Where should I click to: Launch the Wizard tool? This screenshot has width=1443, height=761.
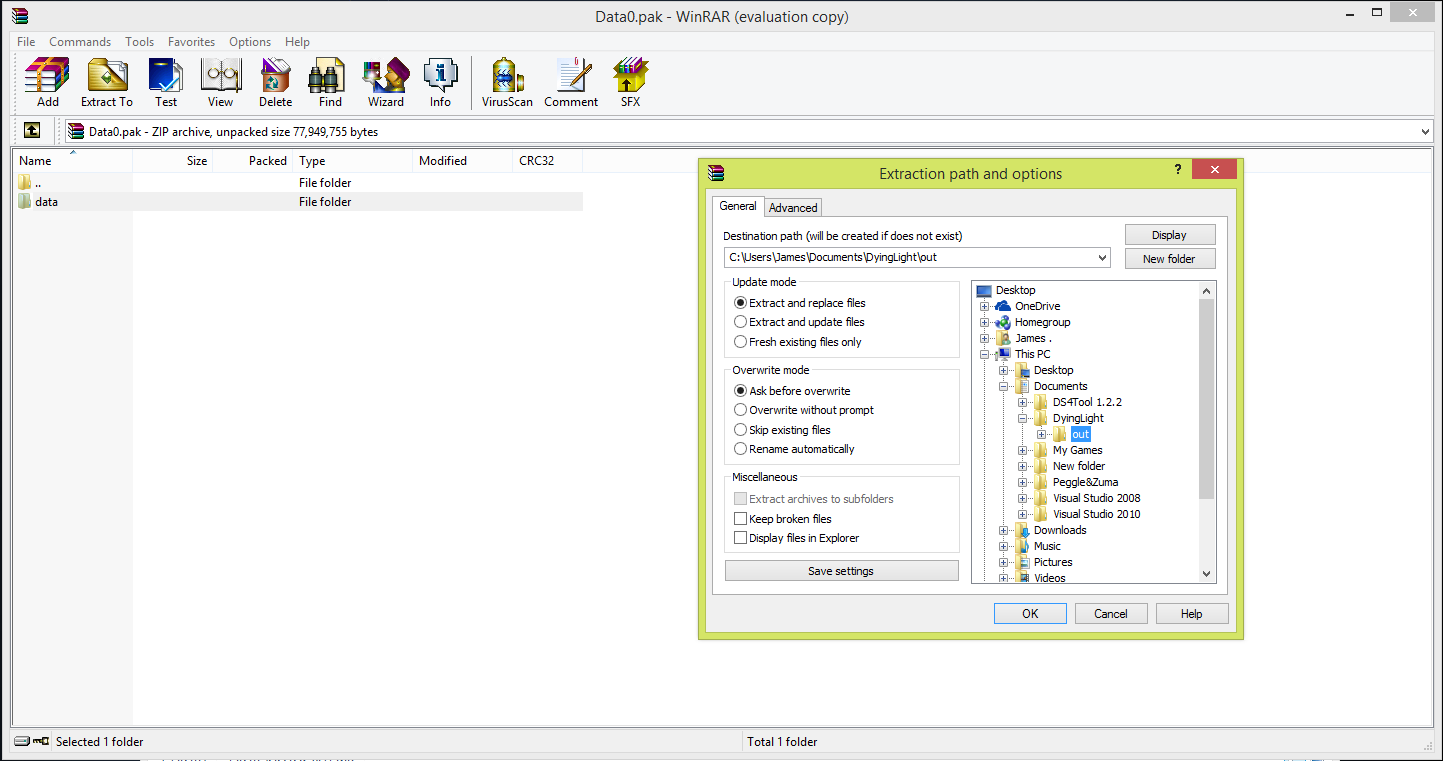point(385,82)
